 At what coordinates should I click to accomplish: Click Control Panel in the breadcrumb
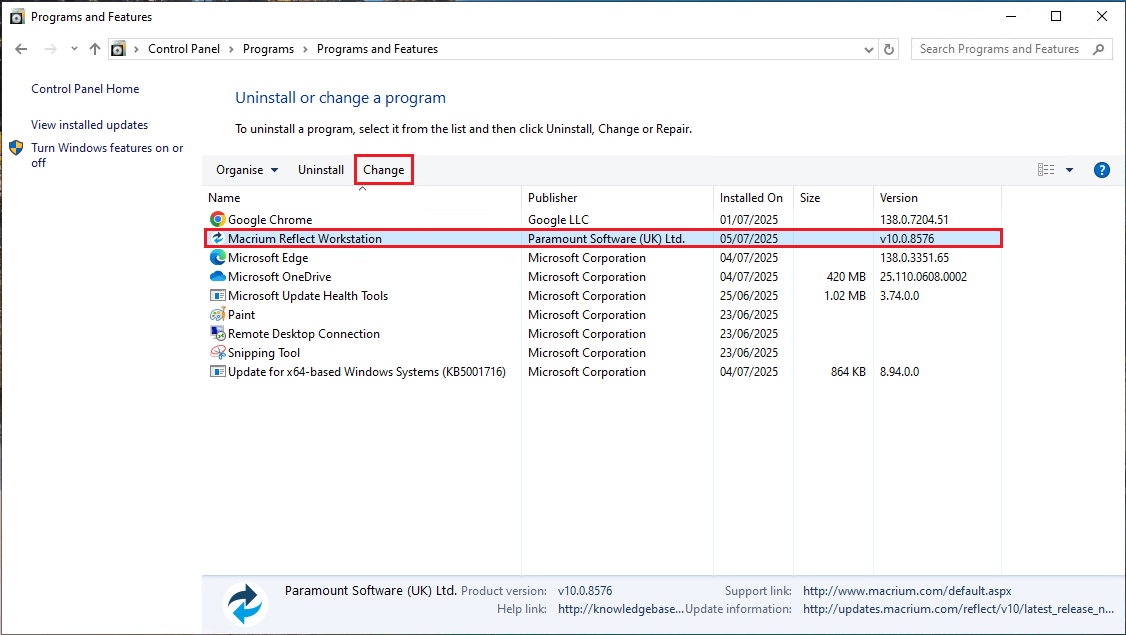pyautogui.click(x=184, y=49)
